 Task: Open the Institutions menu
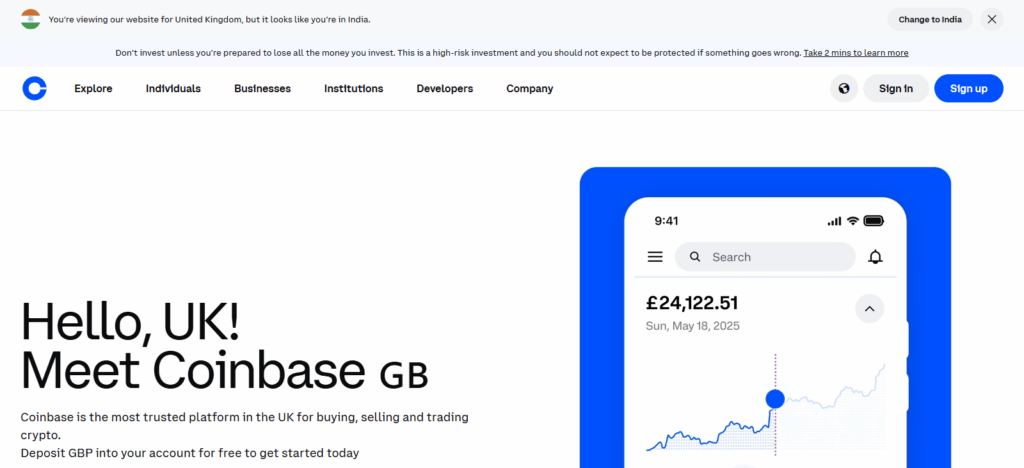coord(353,89)
